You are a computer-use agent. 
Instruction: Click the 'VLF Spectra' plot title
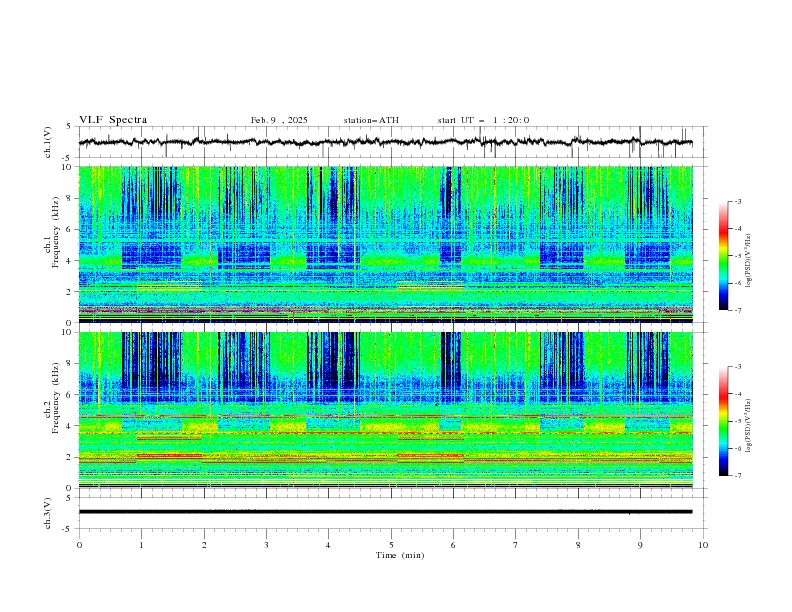click(x=113, y=120)
